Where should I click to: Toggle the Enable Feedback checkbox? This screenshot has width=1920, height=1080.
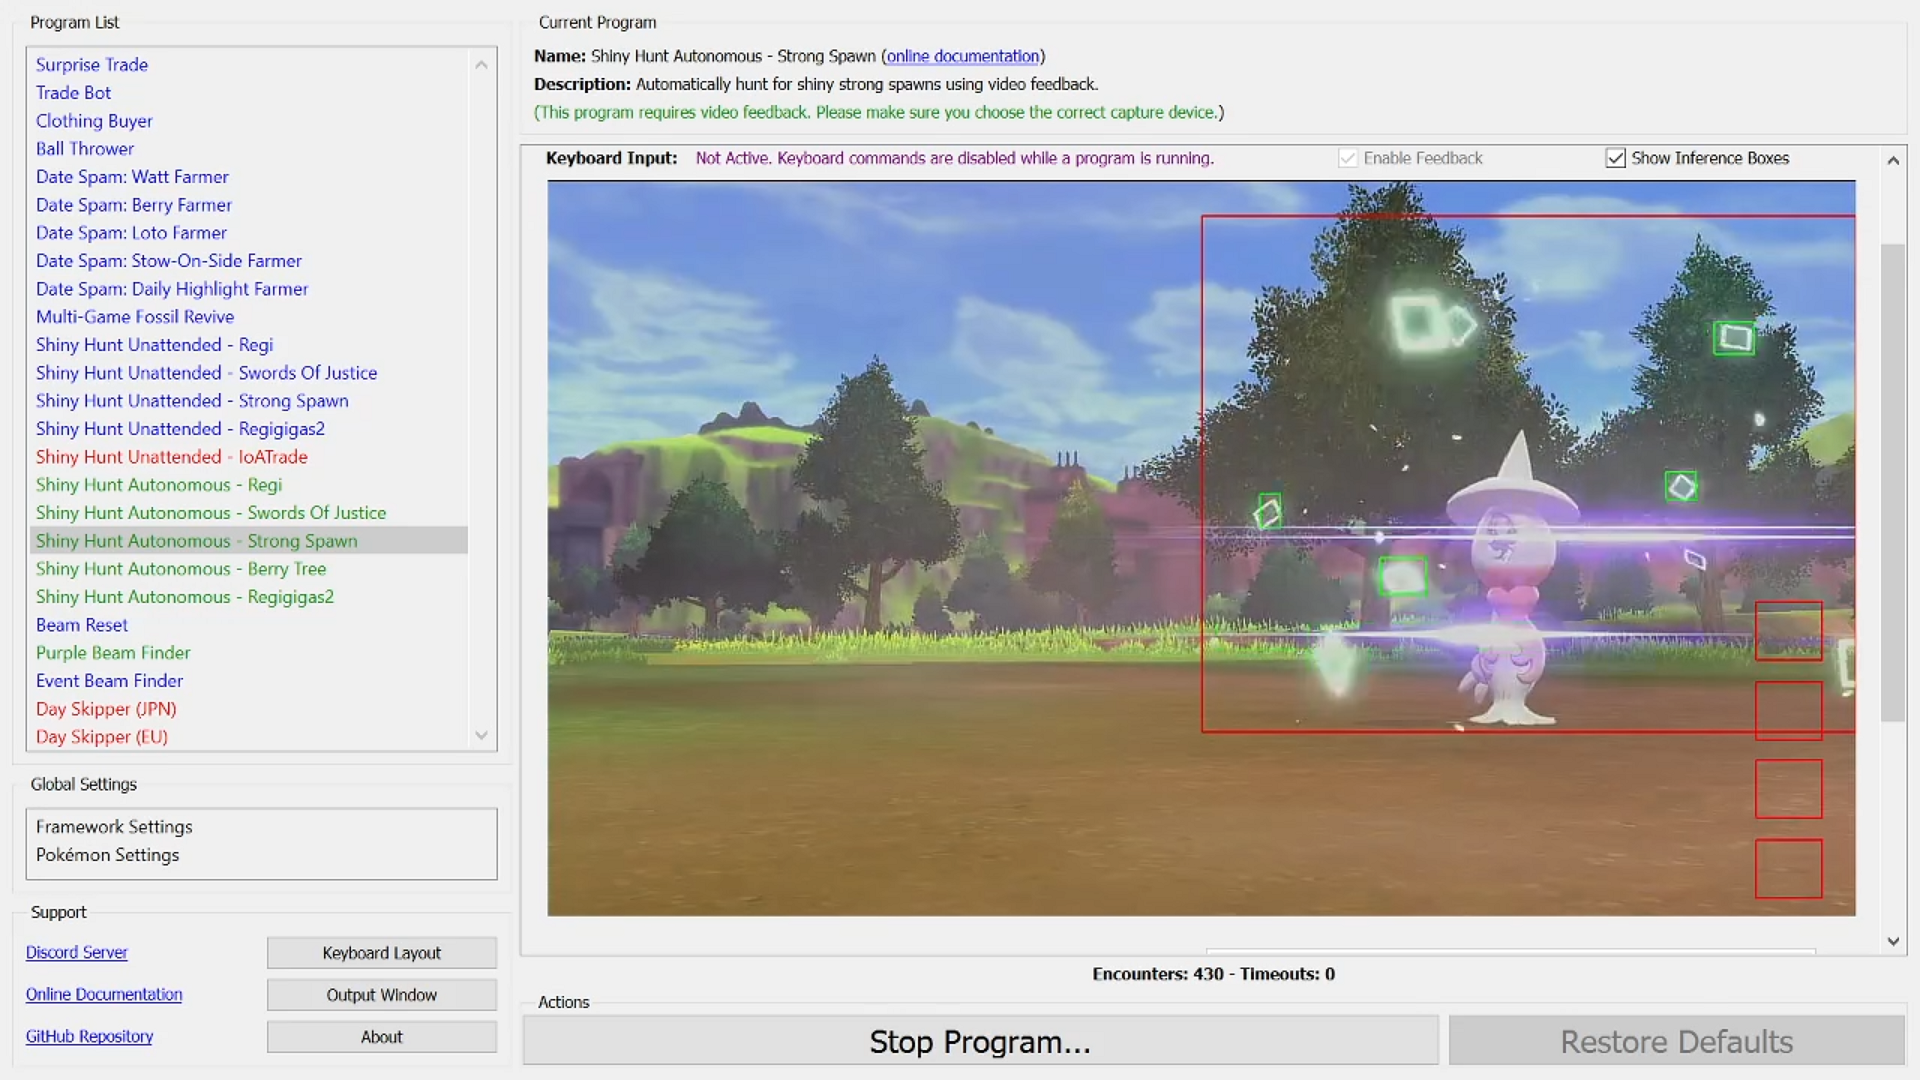[x=1347, y=158]
